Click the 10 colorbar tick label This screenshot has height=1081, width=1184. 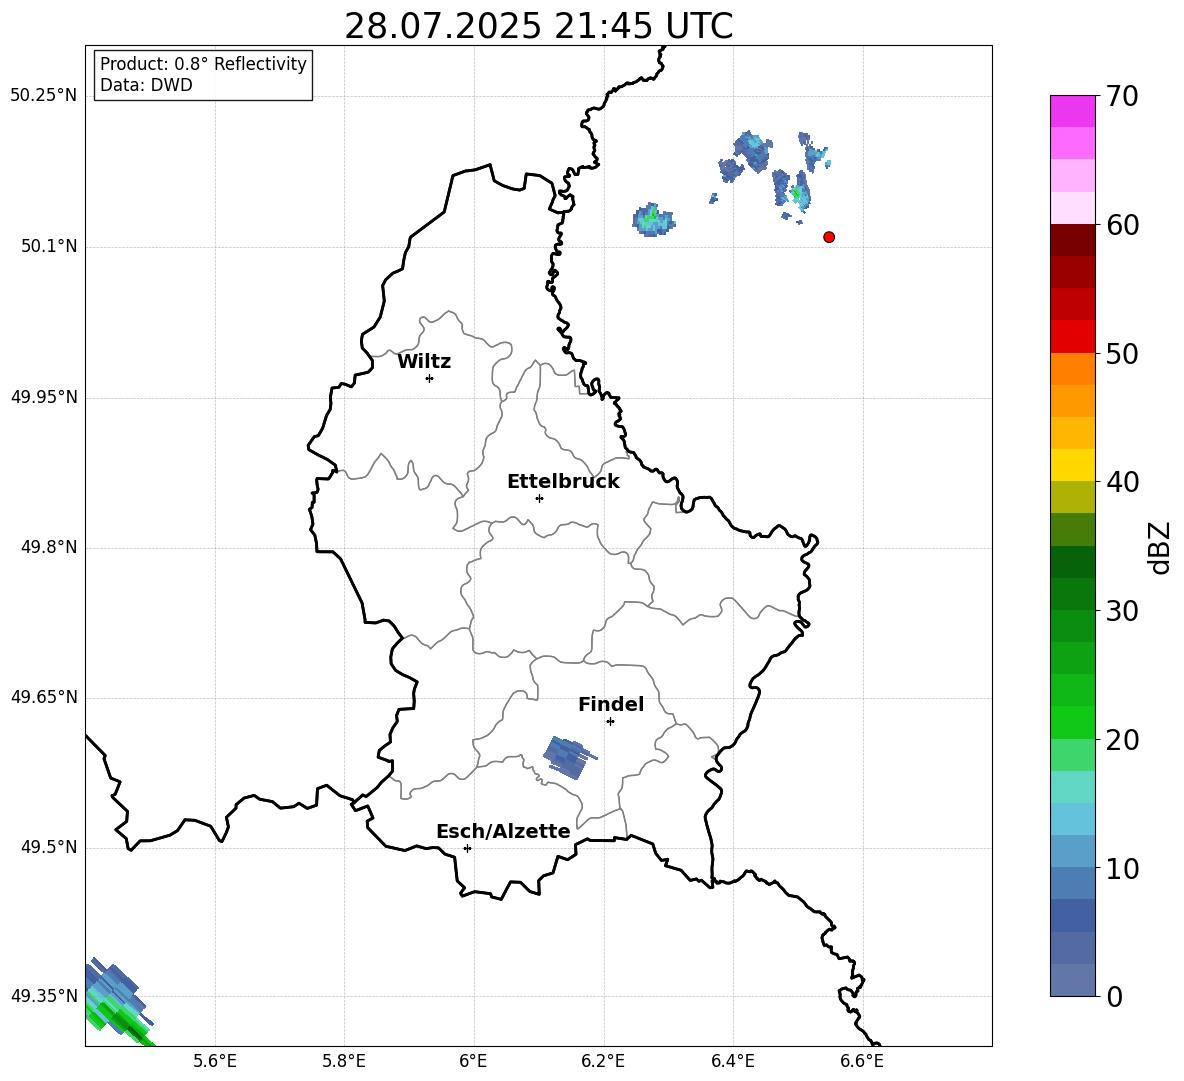click(1122, 869)
